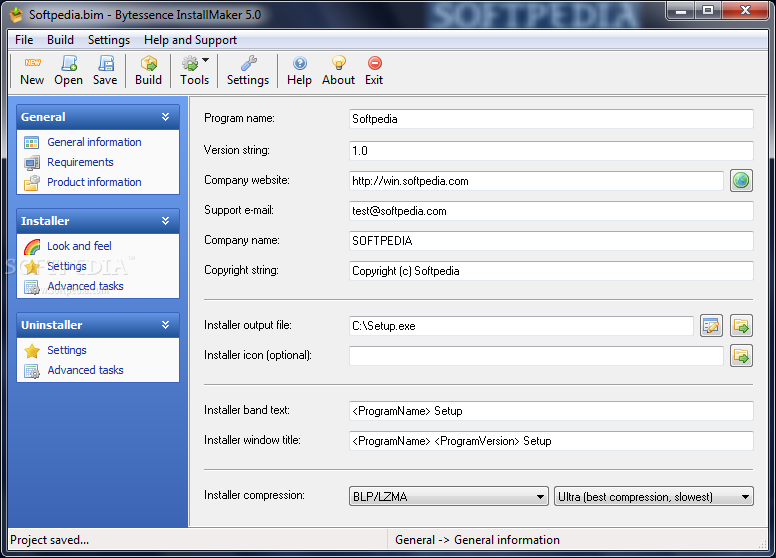Image resolution: width=776 pixels, height=558 pixels.
Task: Click the Copyright string field
Action: pos(551,271)
